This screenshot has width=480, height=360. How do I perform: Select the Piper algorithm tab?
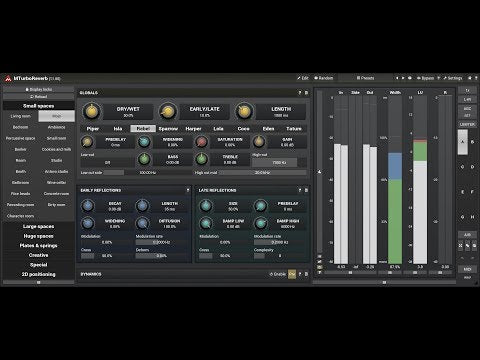coord(93,129)
